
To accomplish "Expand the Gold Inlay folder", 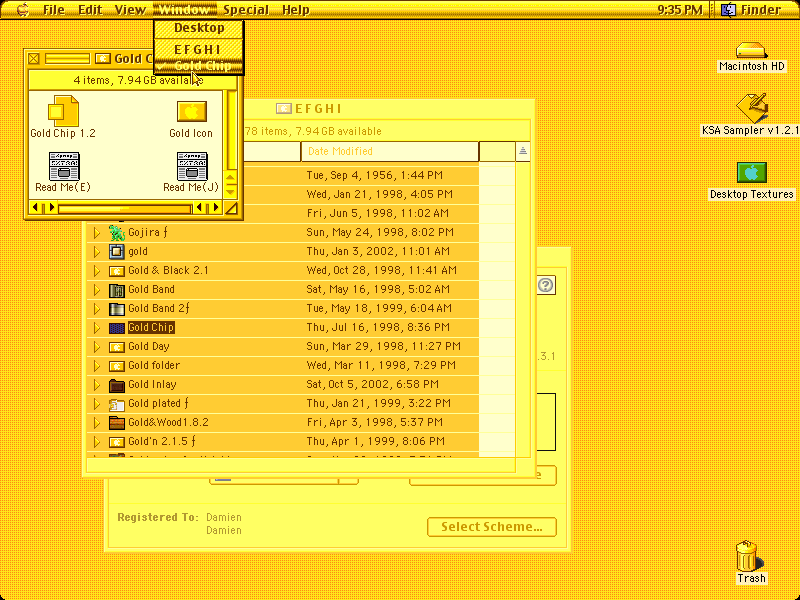I will coord(96,385).
